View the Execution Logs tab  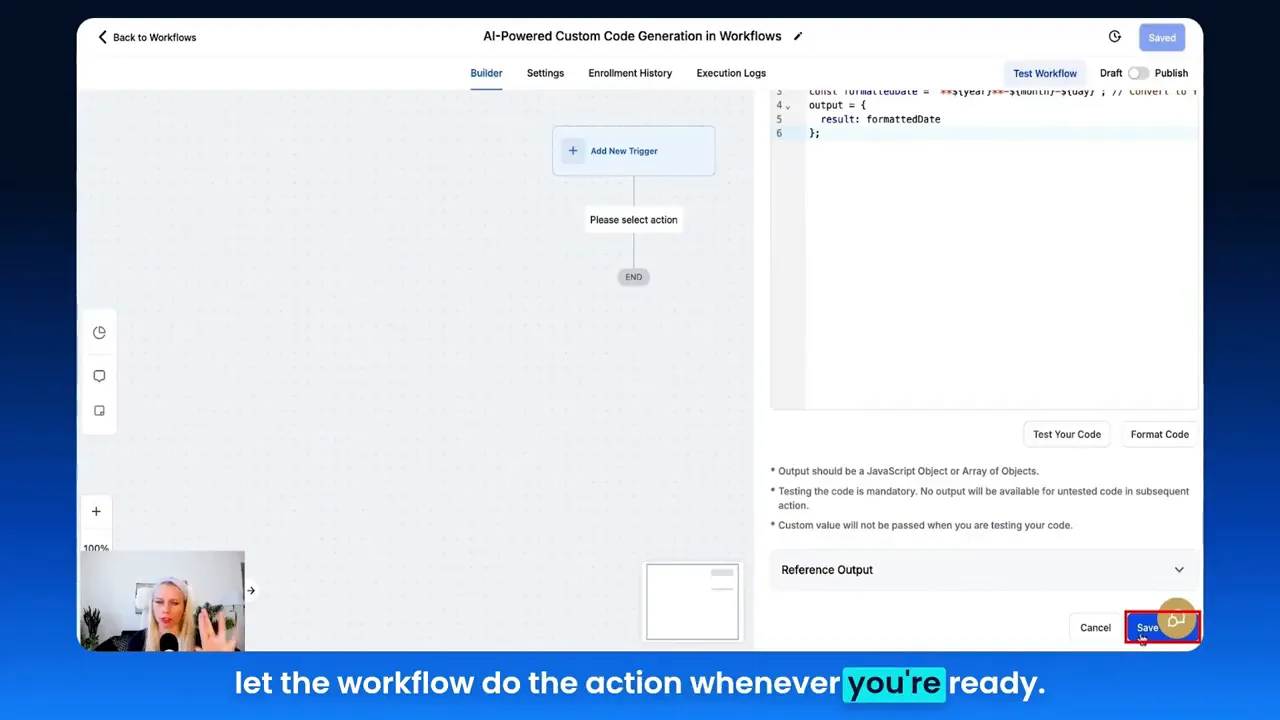731,73
